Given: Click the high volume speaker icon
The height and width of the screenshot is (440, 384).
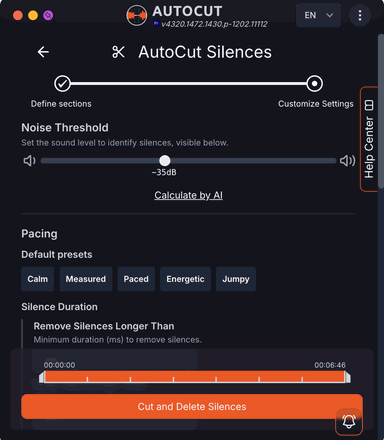Looking at the screenshot, I should pos(347,161).
